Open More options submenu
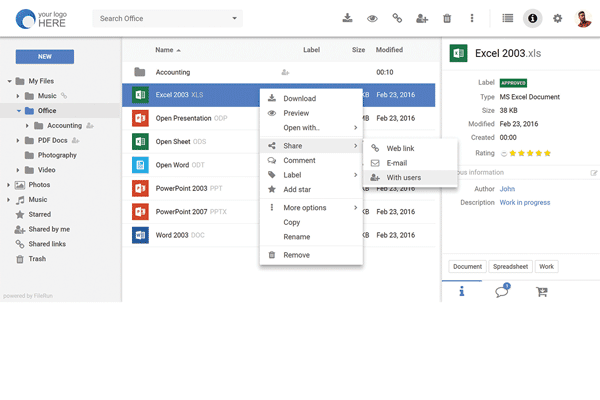This screenshot has width=600, height=400. point(311,207)
